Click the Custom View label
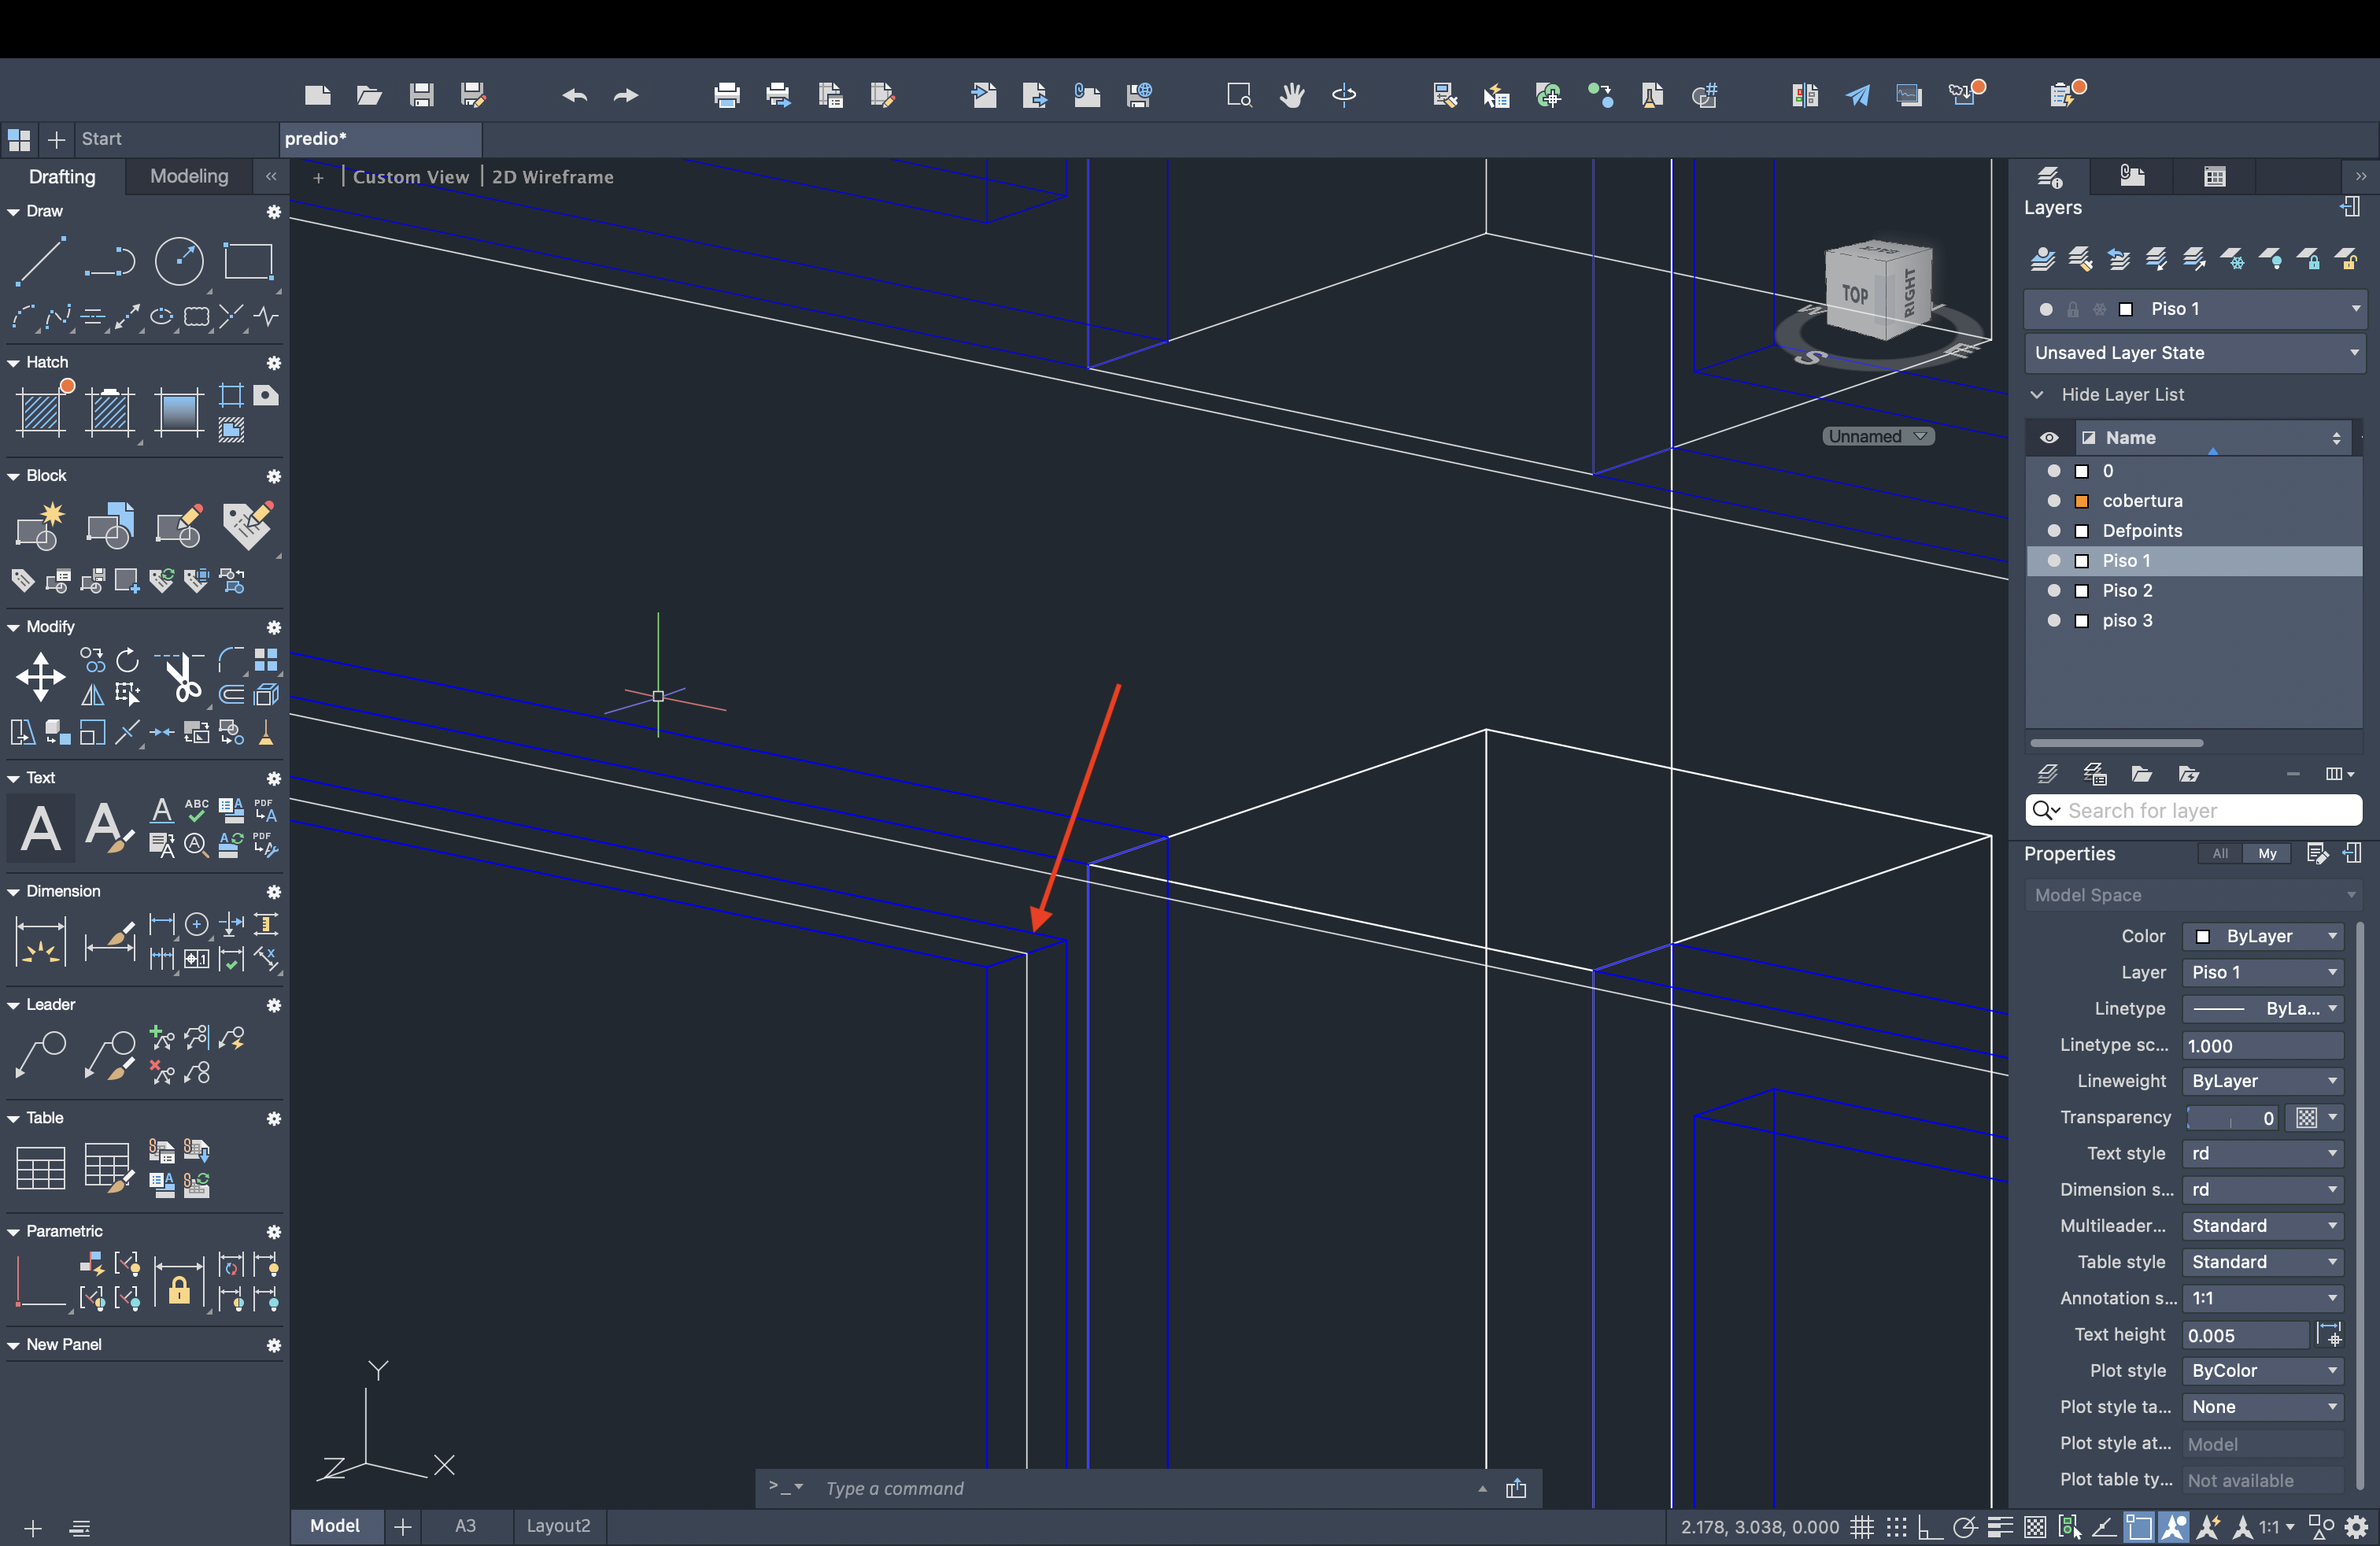2380x1546 pixels. [x=410, y=177]
